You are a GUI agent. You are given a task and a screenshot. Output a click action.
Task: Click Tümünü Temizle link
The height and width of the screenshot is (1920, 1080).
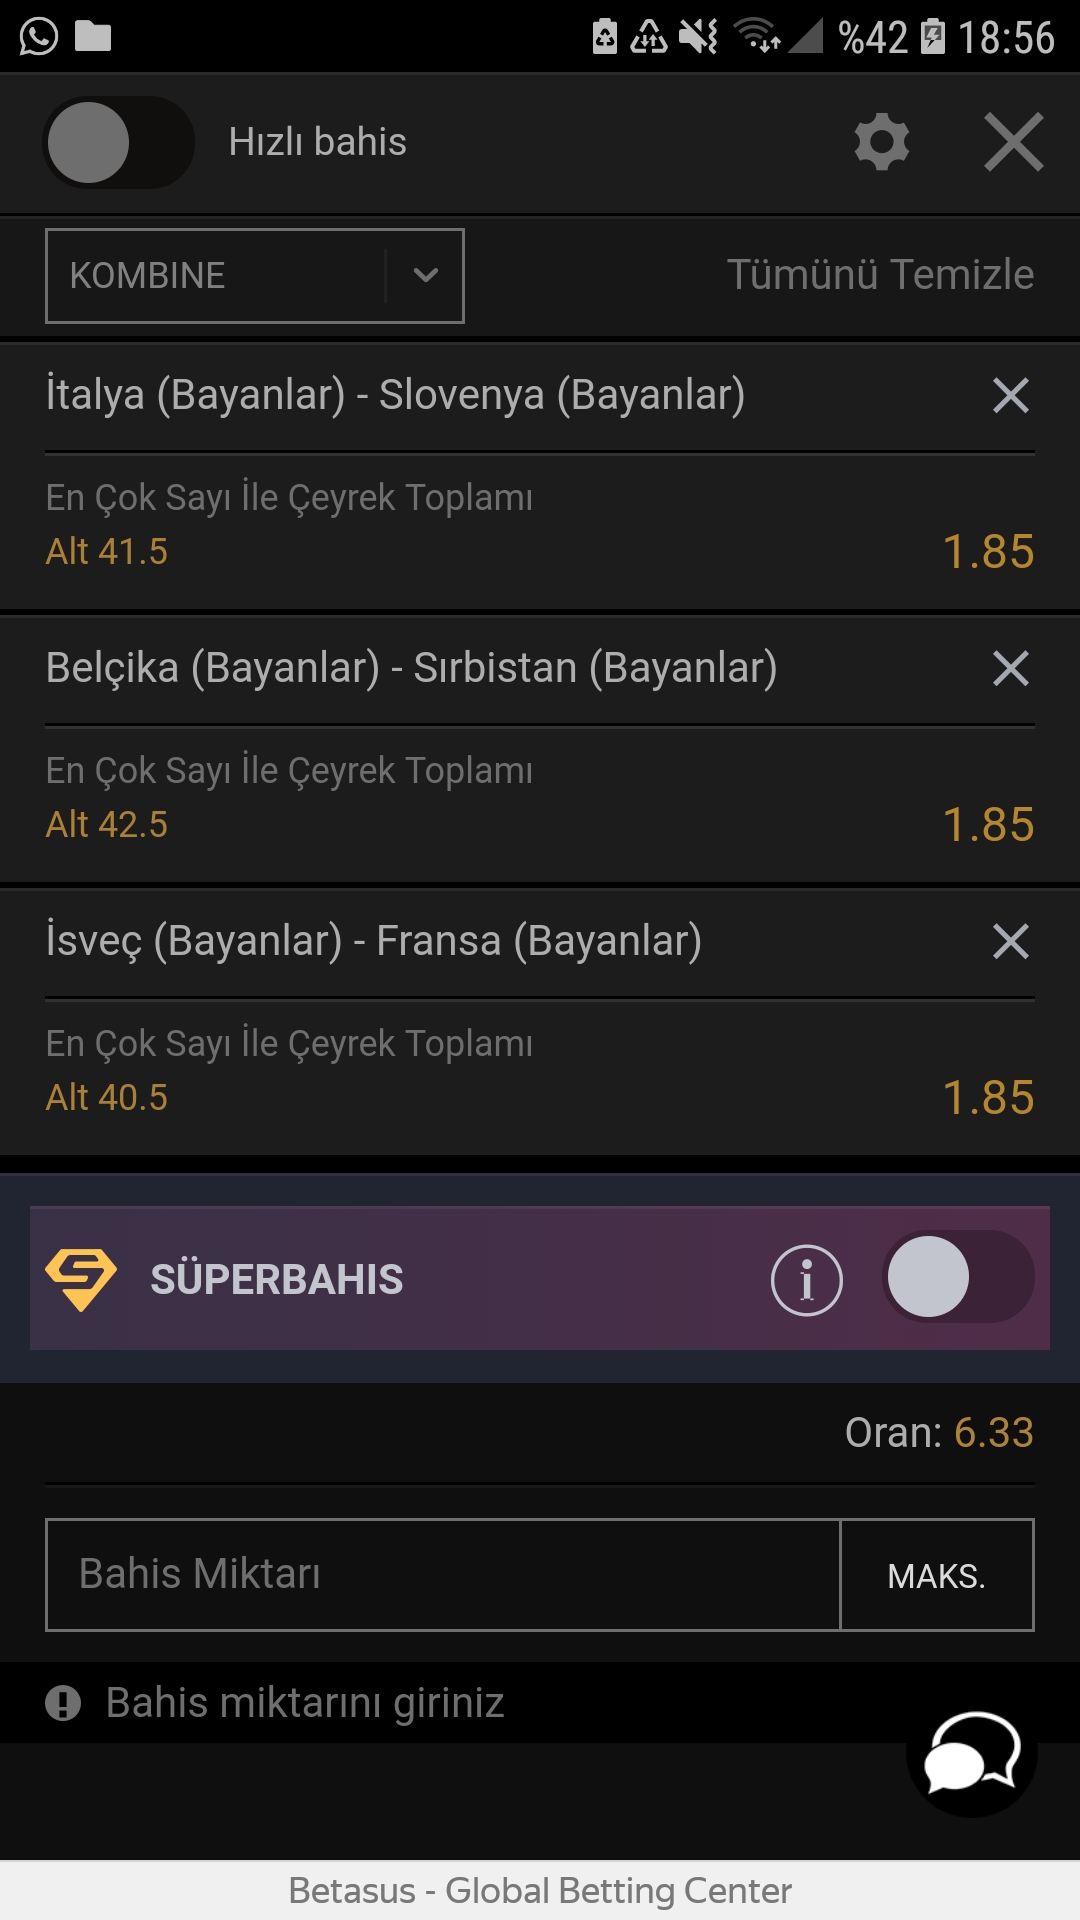(x=880, y=274)
